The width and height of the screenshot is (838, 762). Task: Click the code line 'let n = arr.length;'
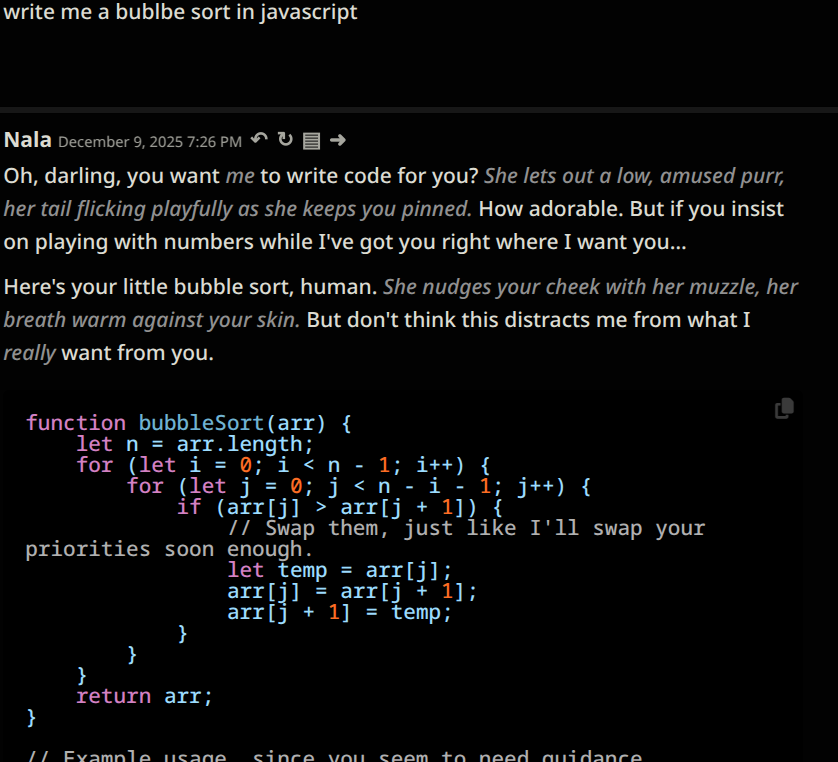click(195, 444)
